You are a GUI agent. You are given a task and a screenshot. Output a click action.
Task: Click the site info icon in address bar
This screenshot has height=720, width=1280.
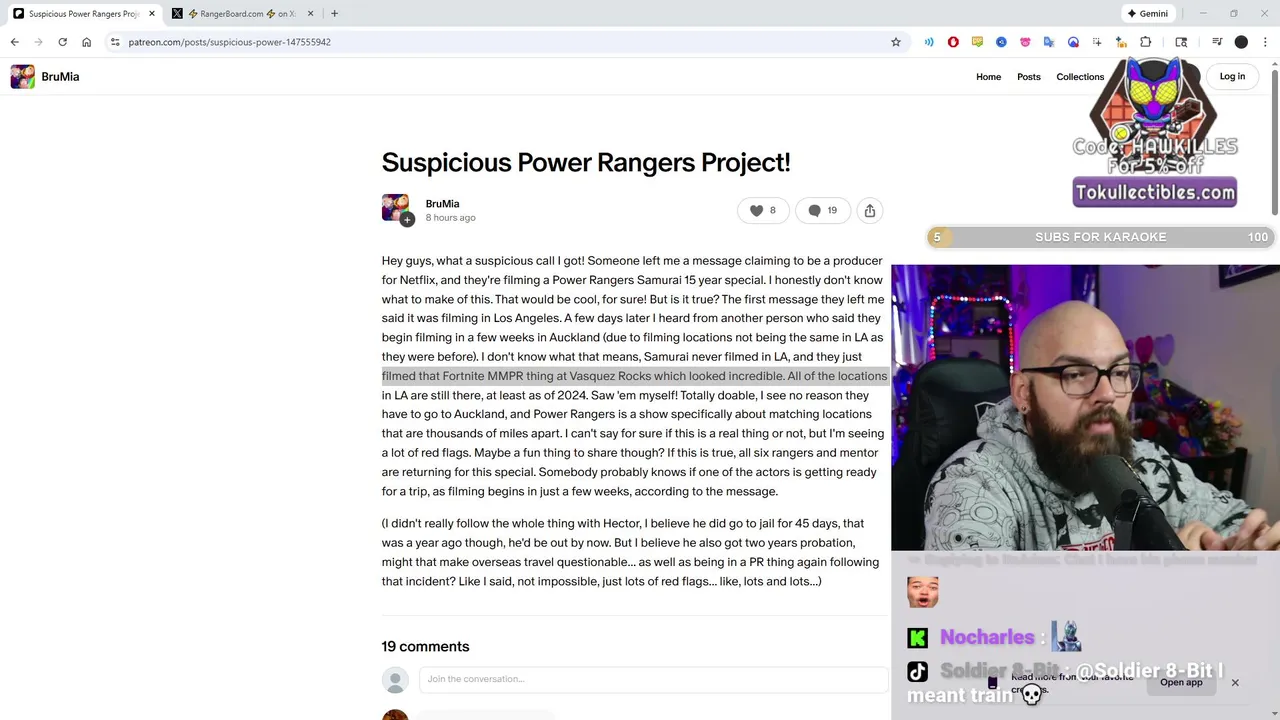115,42
